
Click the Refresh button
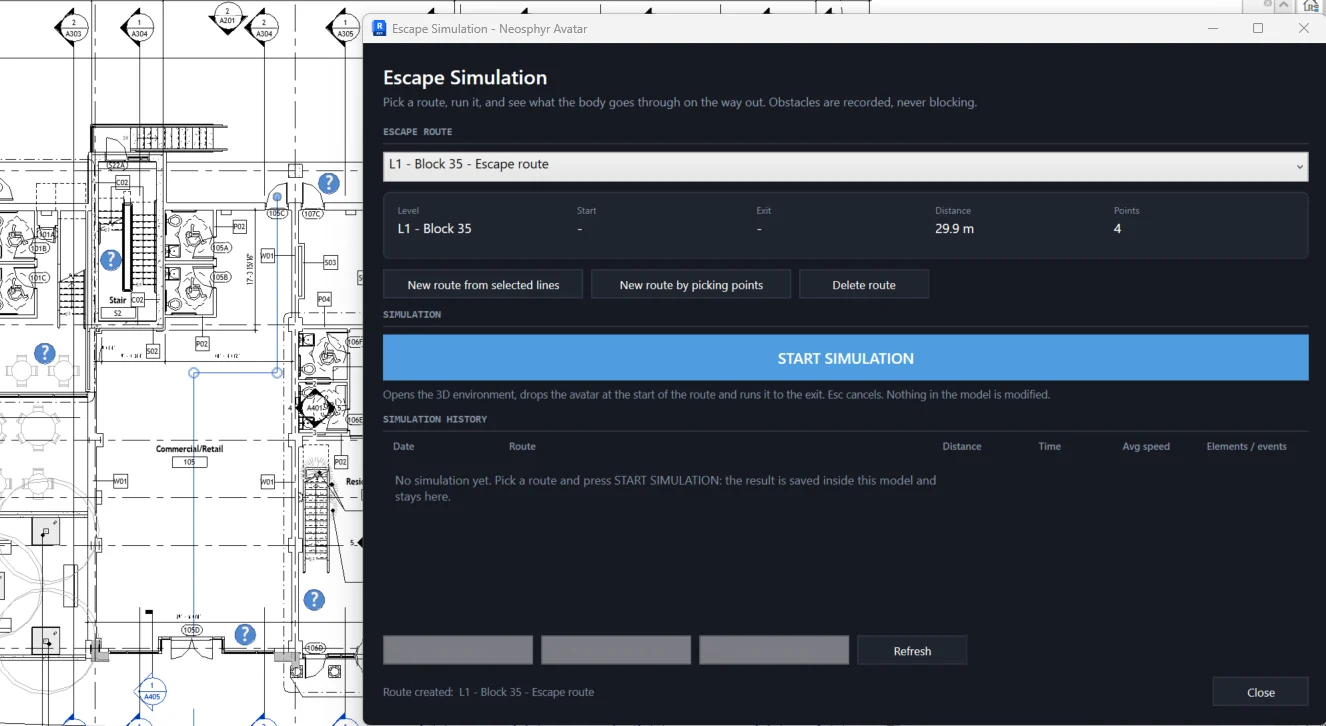[x=912, y=651]
